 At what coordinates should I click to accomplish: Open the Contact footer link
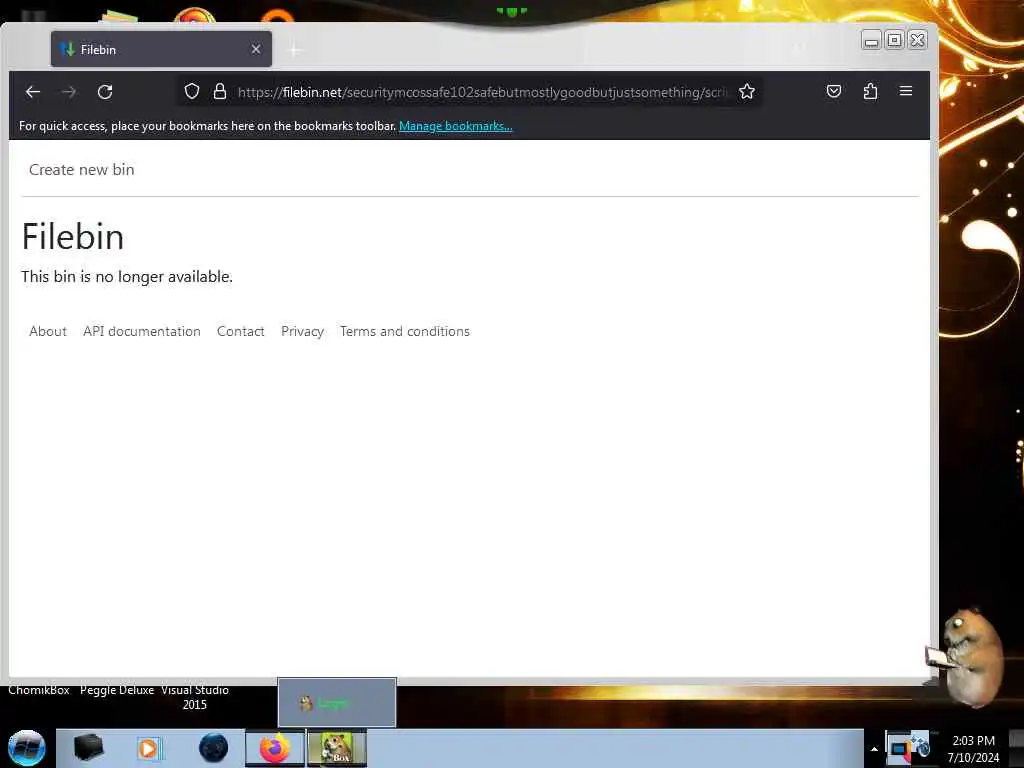(x=240, y=331)
